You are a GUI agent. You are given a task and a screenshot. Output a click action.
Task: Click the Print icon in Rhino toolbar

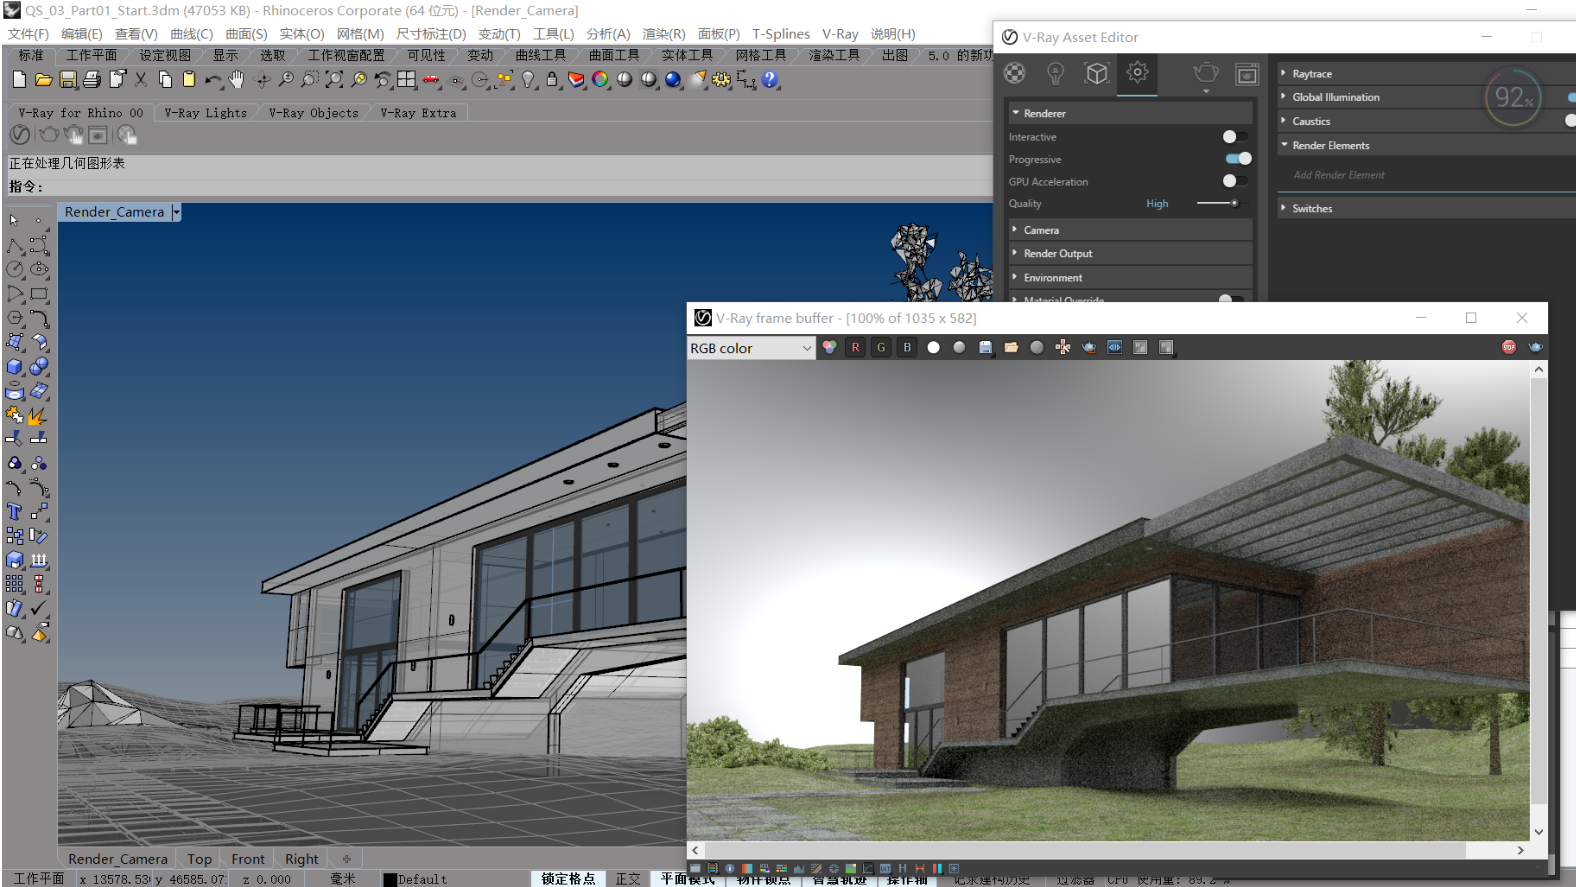pyautogui.click(x=92, y=80)
